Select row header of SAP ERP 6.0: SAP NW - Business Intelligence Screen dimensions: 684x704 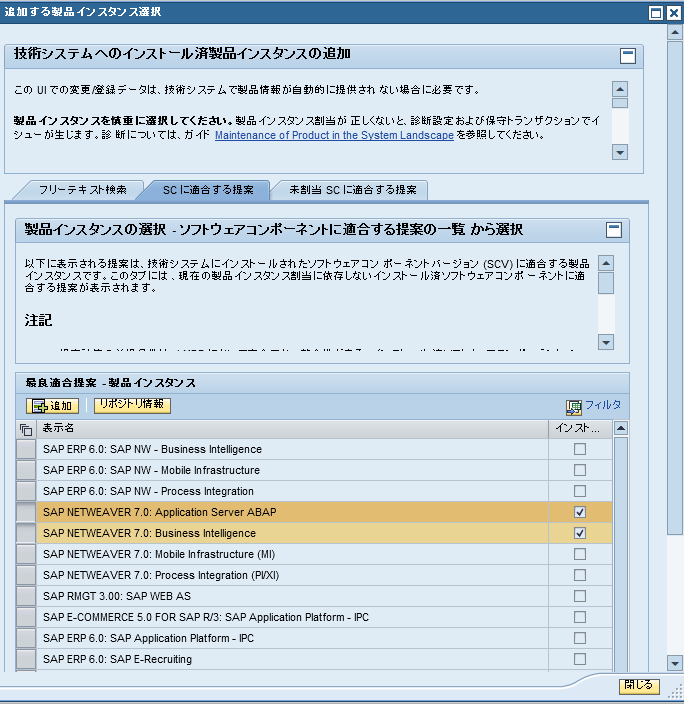coord(26,449)
